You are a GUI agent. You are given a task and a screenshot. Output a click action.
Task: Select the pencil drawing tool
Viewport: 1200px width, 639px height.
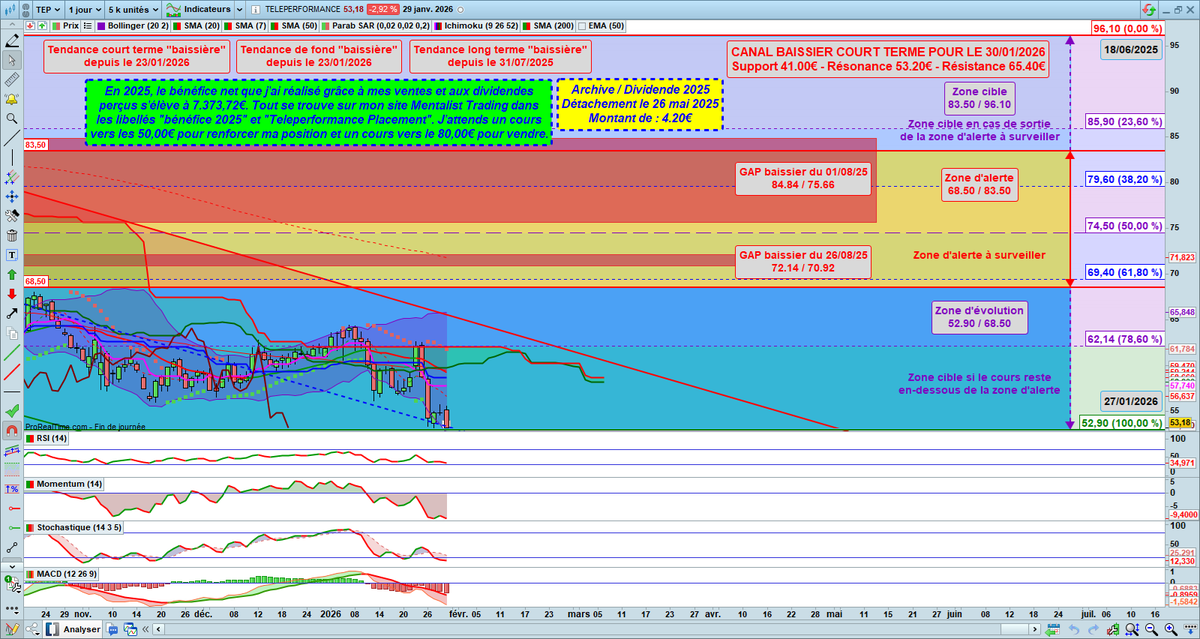[12, 40]
